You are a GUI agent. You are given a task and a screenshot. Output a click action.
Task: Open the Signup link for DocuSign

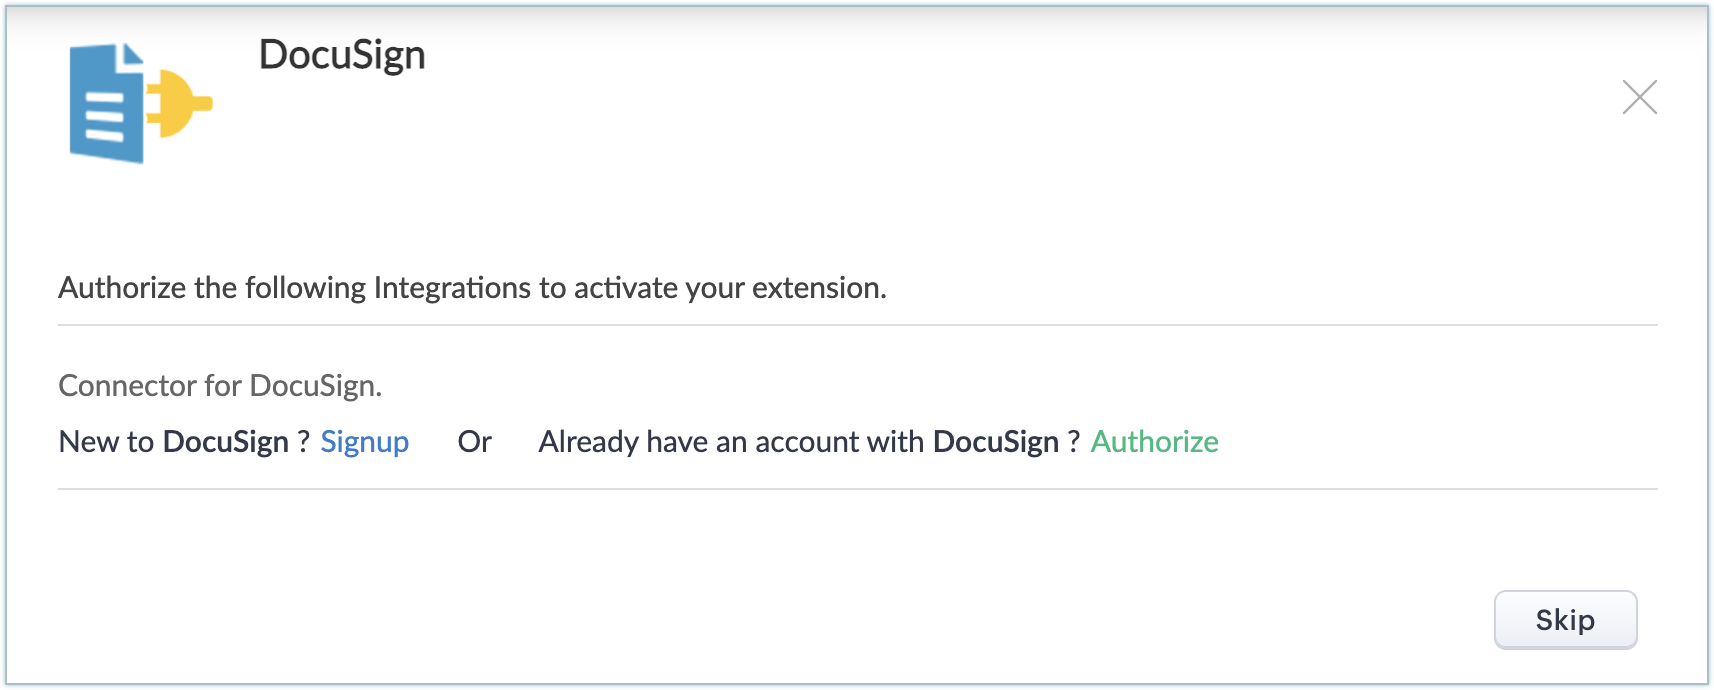[x=364, y=442]
